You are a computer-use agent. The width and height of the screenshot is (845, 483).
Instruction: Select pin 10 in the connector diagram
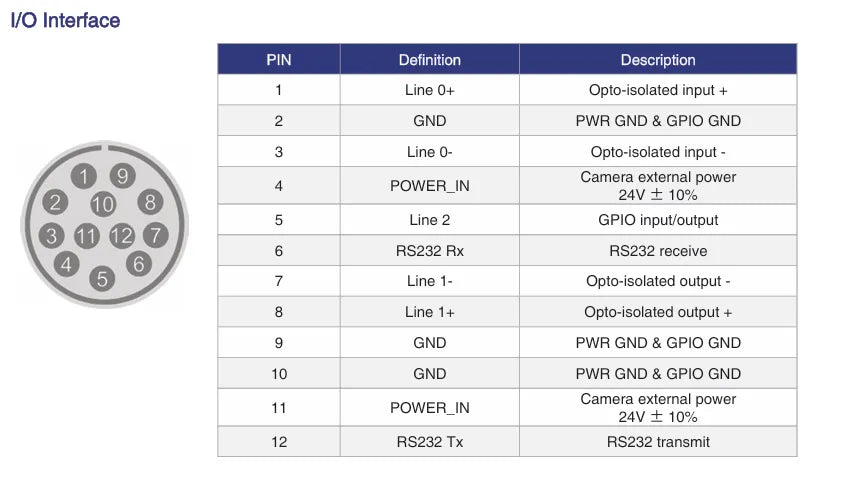point(103,204)
